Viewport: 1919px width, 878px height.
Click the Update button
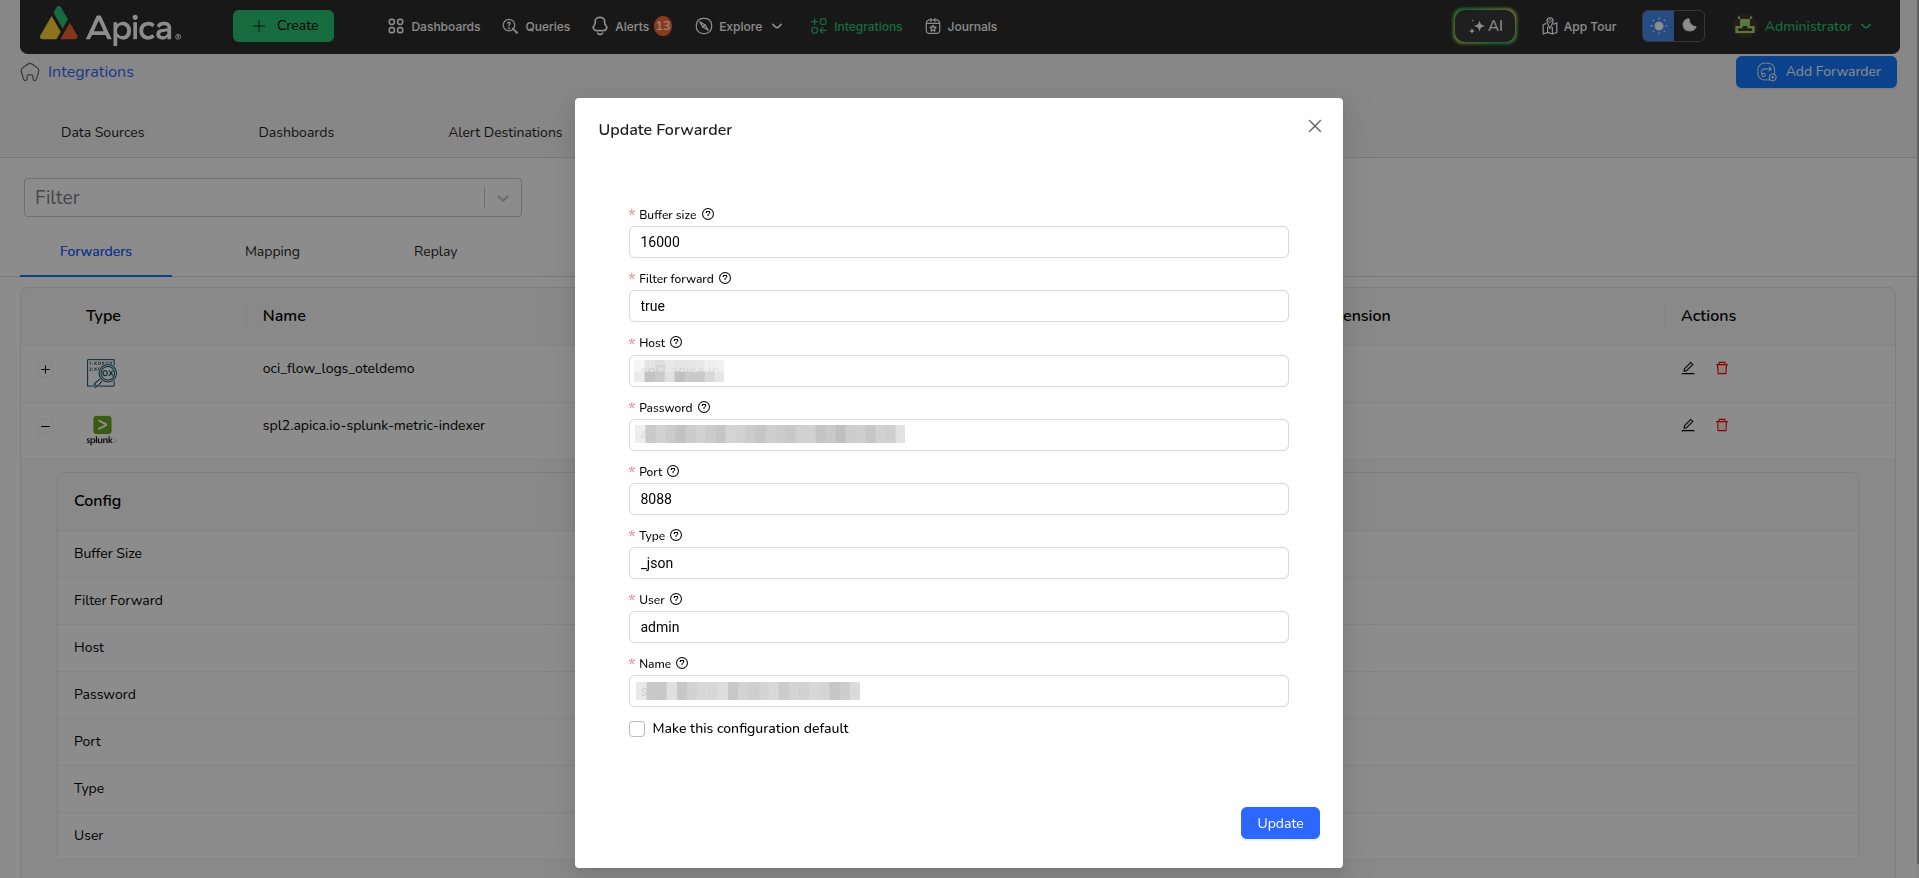1280,823
